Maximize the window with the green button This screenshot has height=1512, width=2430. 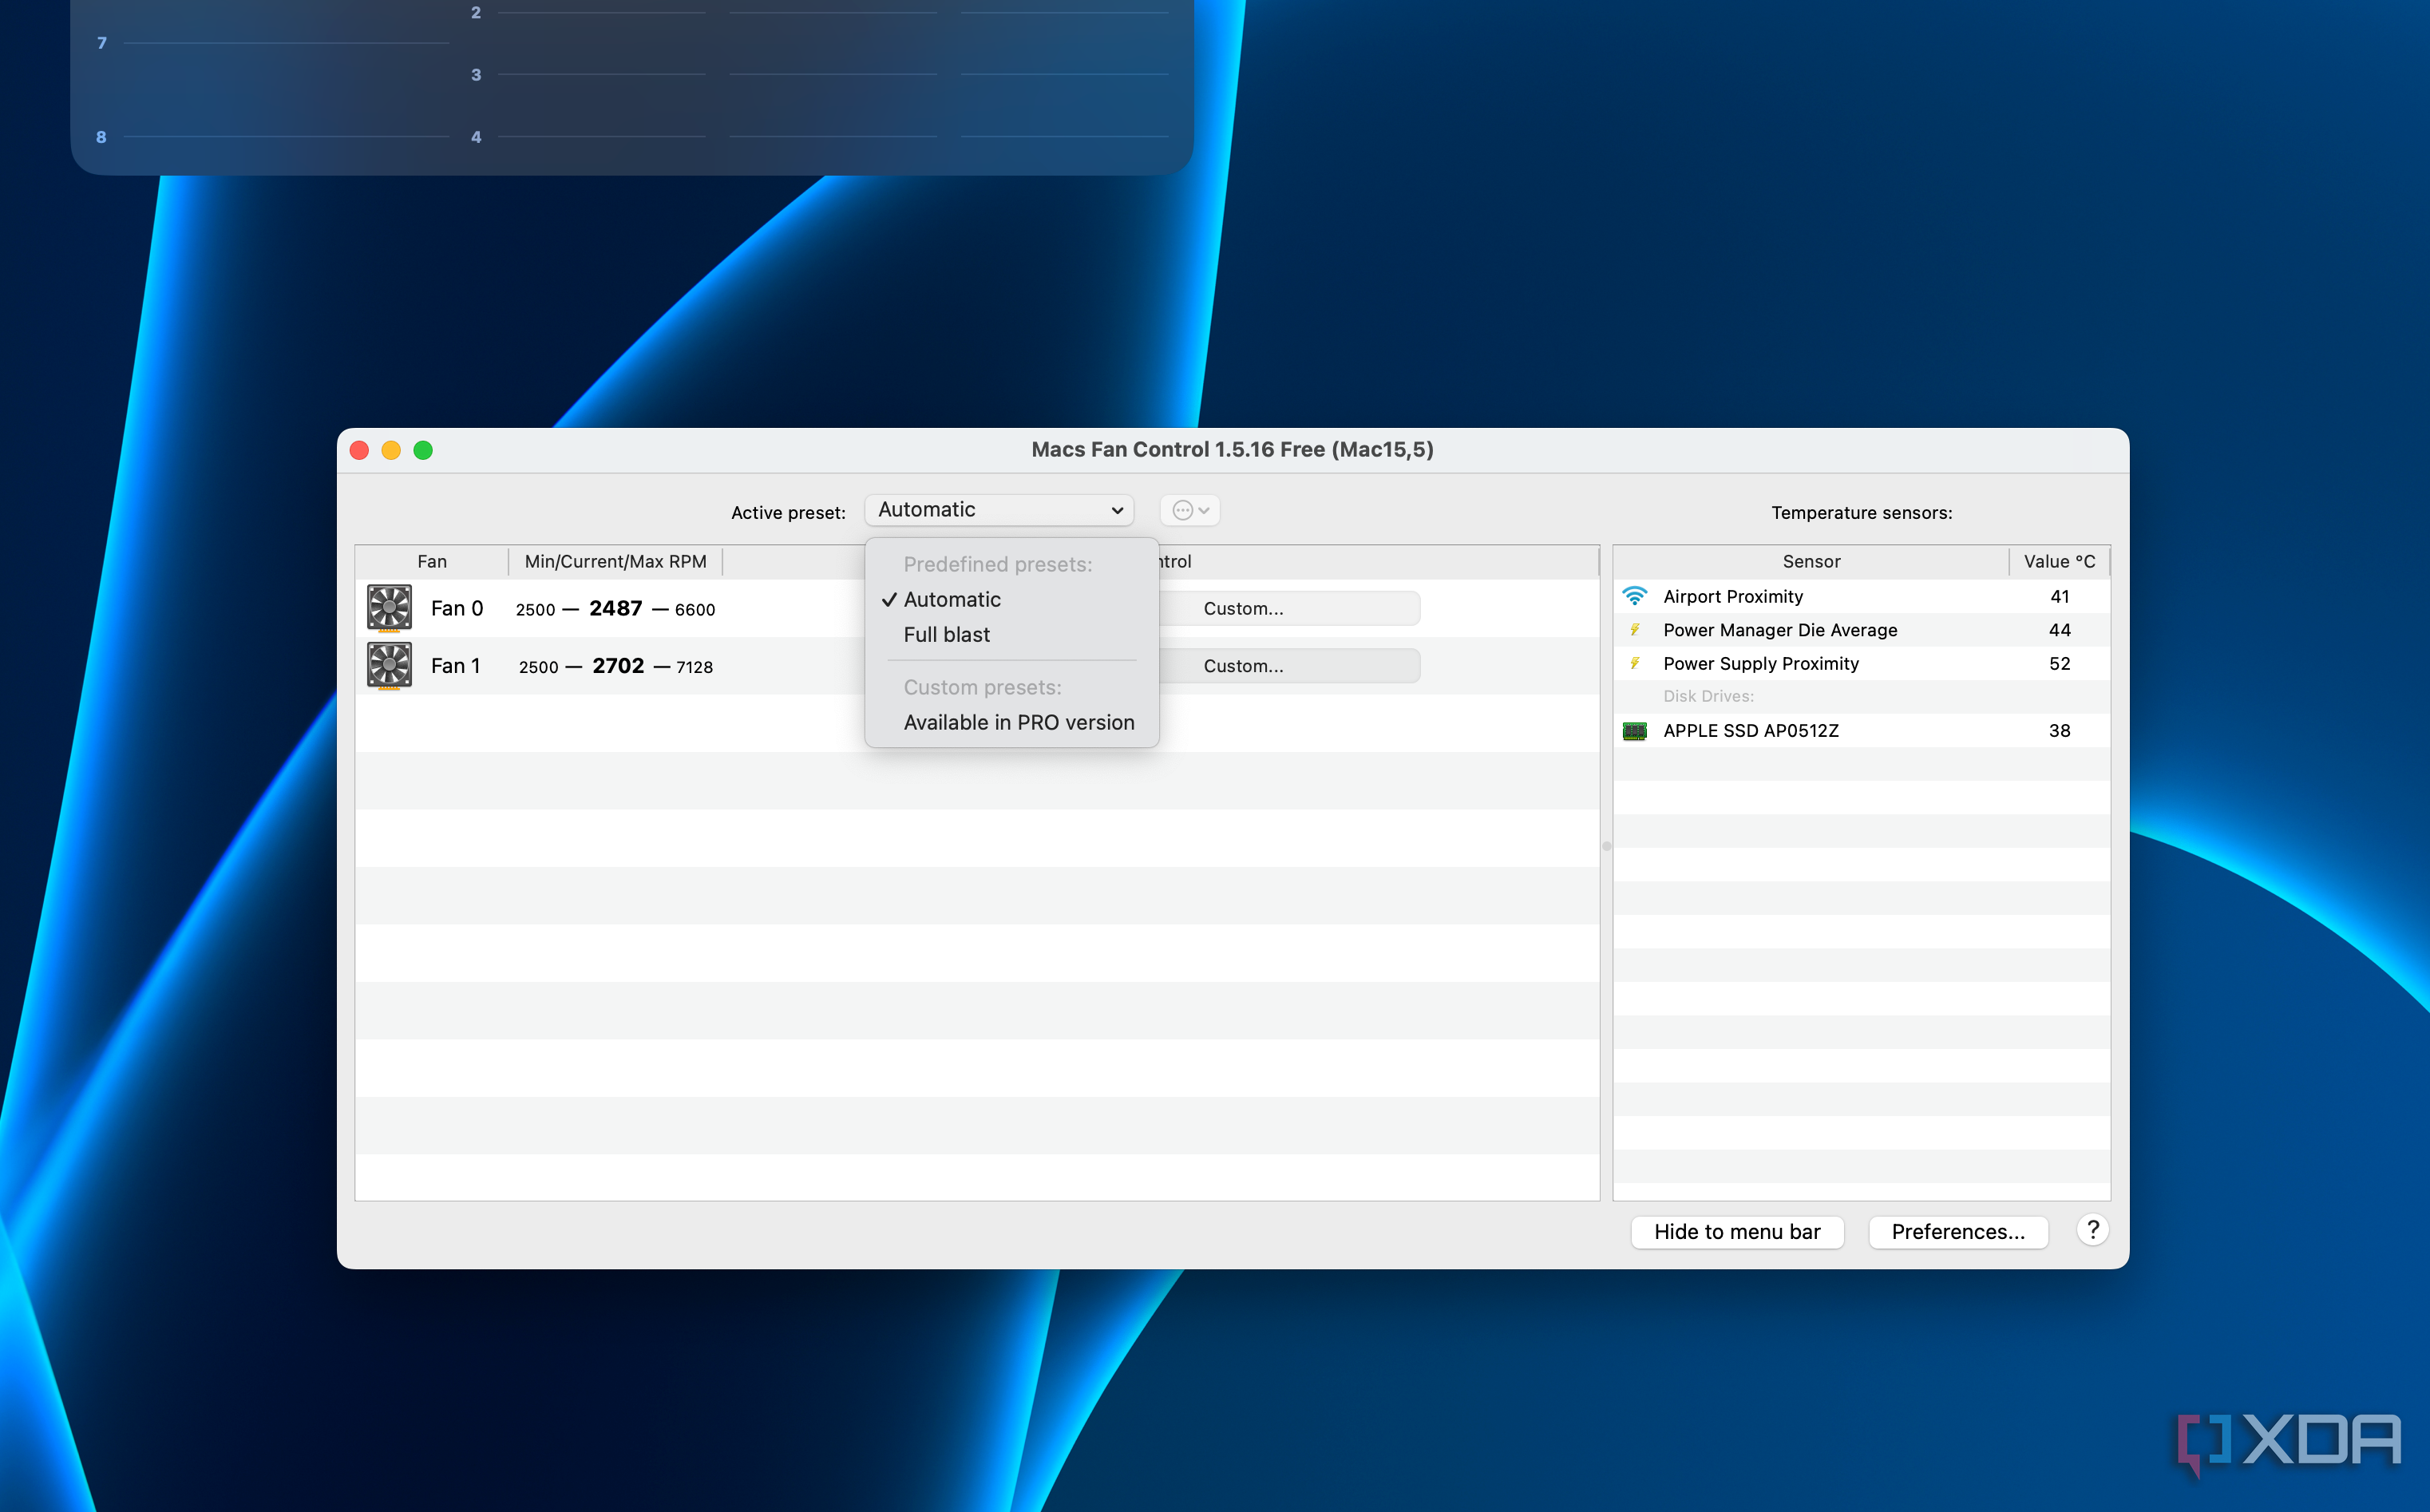(423, 450)
